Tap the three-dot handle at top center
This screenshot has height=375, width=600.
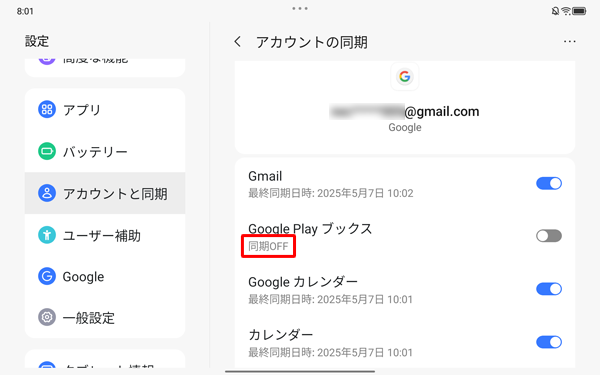coord(300,8)
